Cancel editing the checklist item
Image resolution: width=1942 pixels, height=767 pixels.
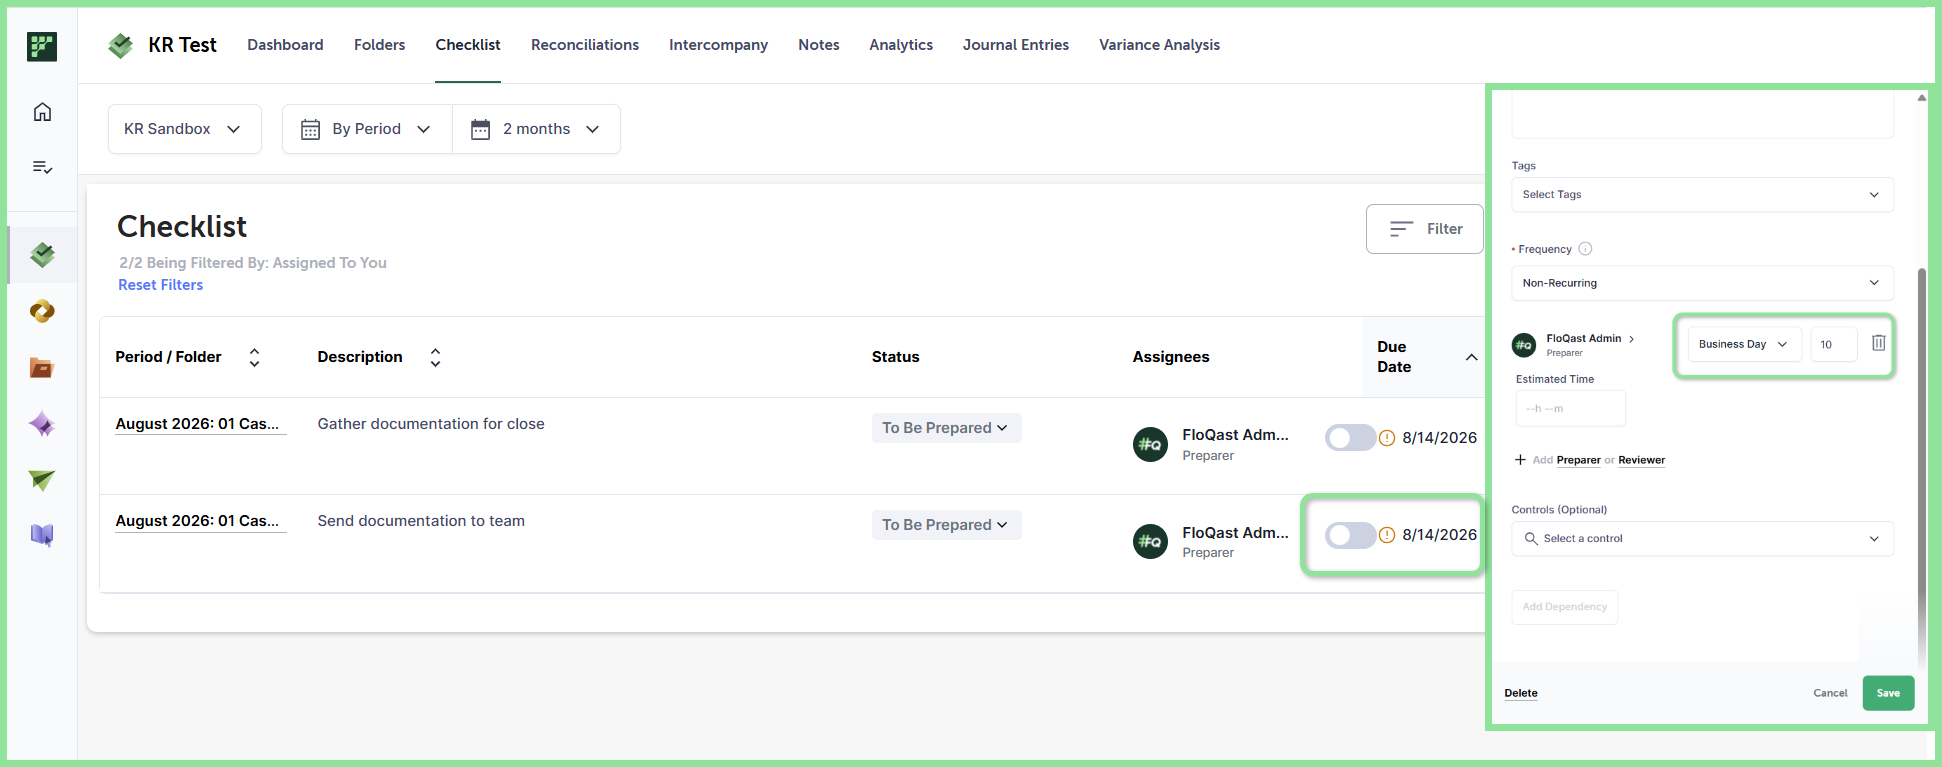point(1830,693)
